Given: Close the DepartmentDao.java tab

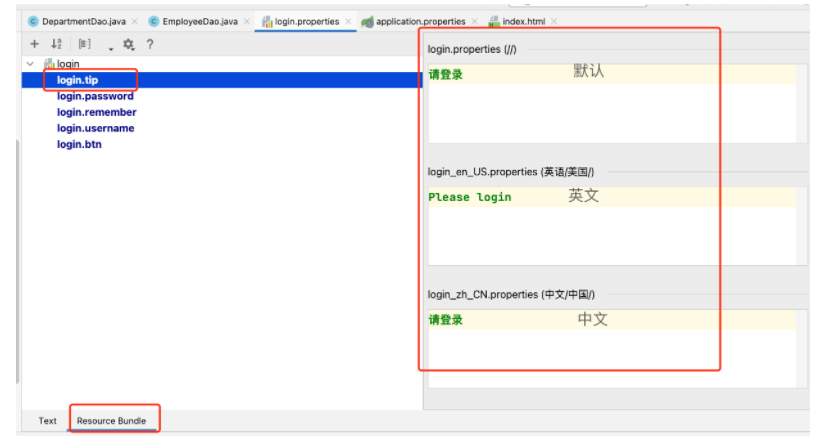Looking at the screenshot, I should click(134, 21).
